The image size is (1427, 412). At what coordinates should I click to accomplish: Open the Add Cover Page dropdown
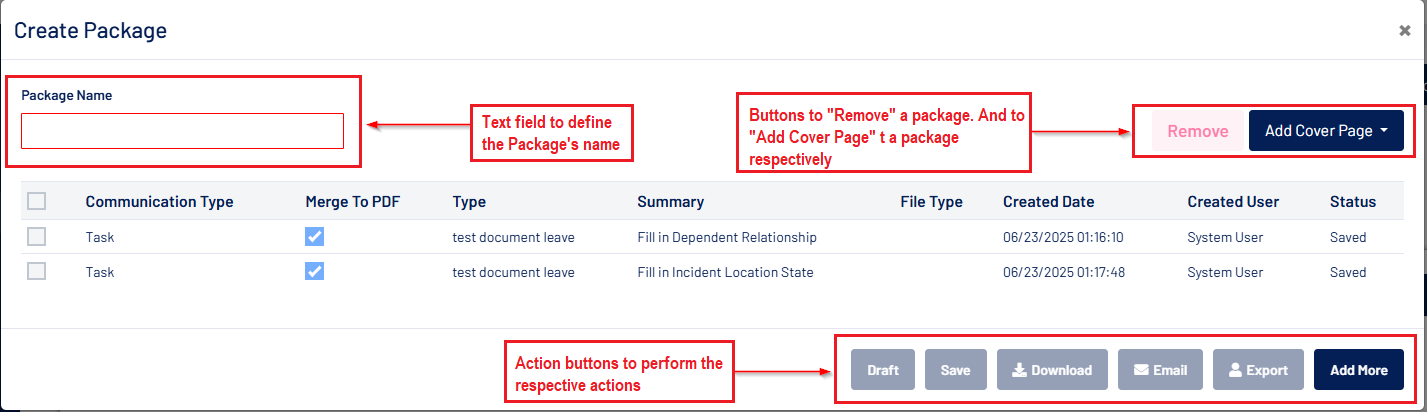click(x=1326, y=131)
